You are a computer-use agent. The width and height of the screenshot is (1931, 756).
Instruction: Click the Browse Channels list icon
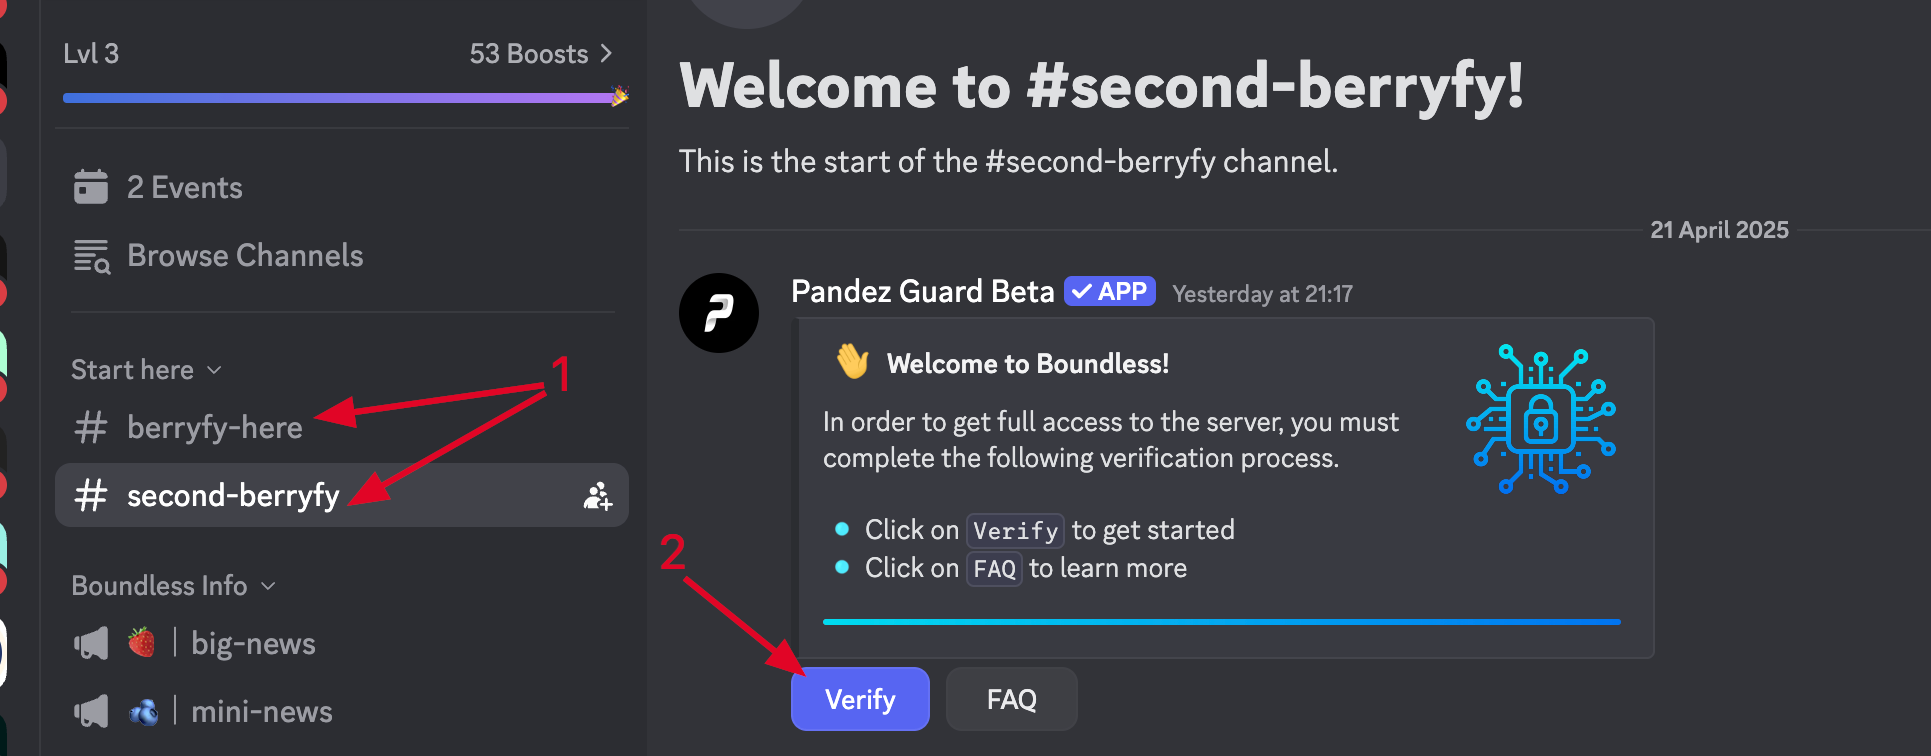pos(92,256)
